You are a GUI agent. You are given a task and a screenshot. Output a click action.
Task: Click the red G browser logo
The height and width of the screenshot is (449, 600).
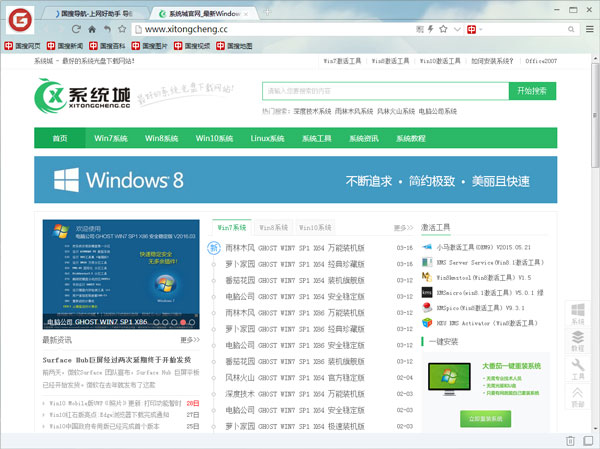tap(20, 20)
